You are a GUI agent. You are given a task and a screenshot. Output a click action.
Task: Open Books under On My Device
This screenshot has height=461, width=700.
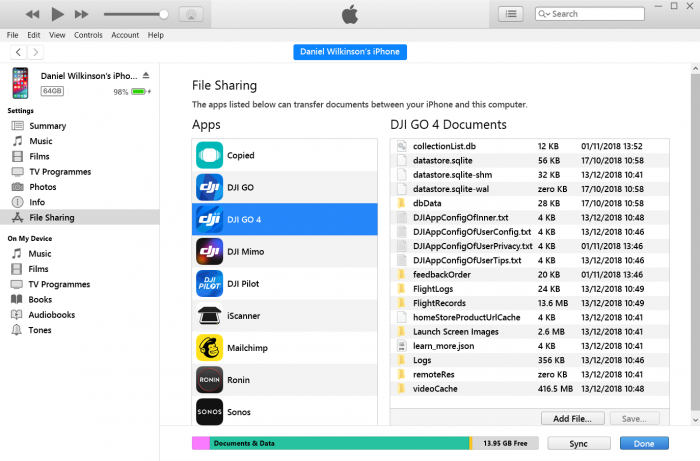(x=40, y=299)
